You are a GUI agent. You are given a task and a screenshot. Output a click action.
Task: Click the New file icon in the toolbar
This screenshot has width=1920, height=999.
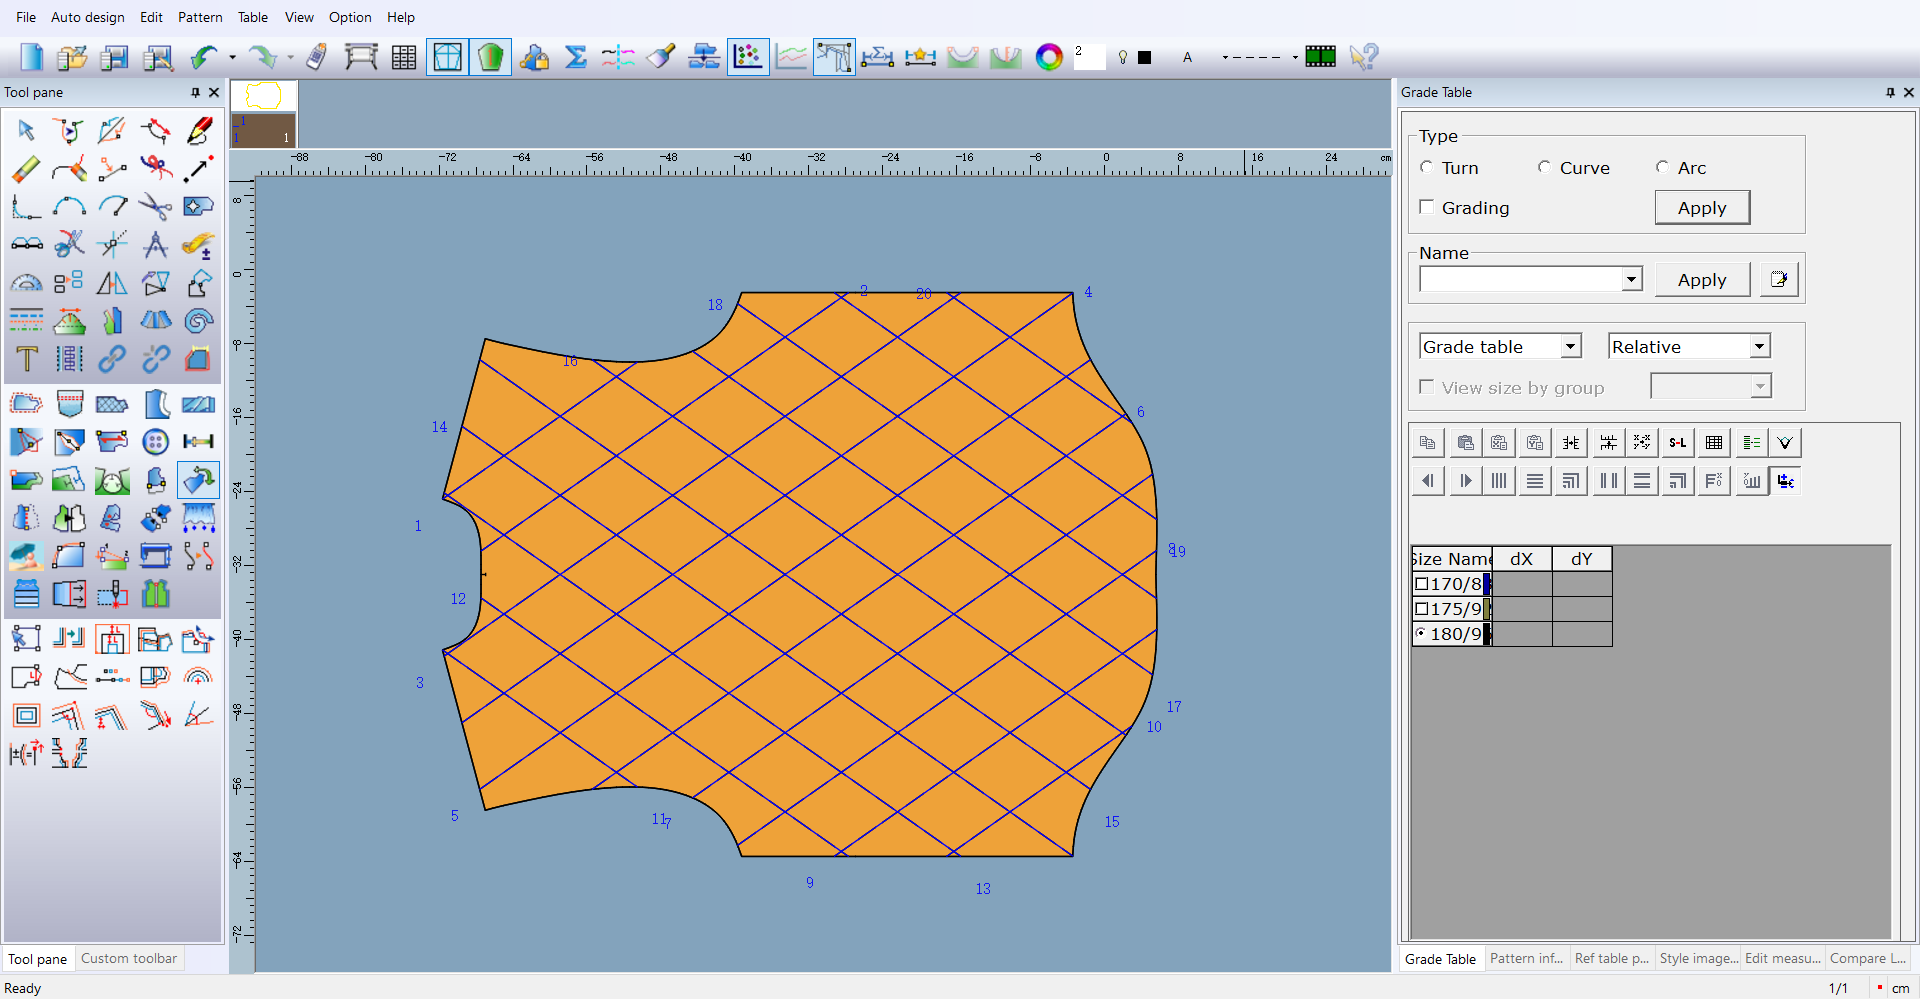point(31,57)
